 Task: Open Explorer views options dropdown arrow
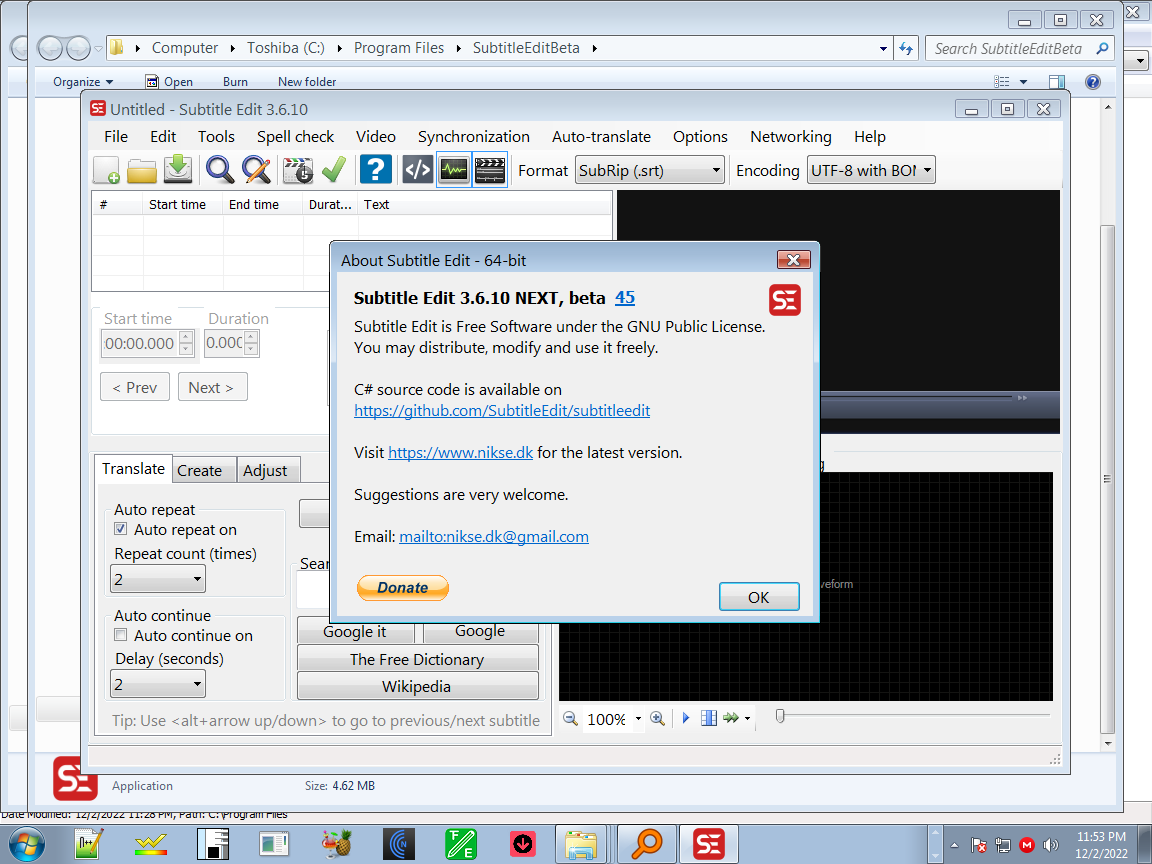(x=1023, y=82)
